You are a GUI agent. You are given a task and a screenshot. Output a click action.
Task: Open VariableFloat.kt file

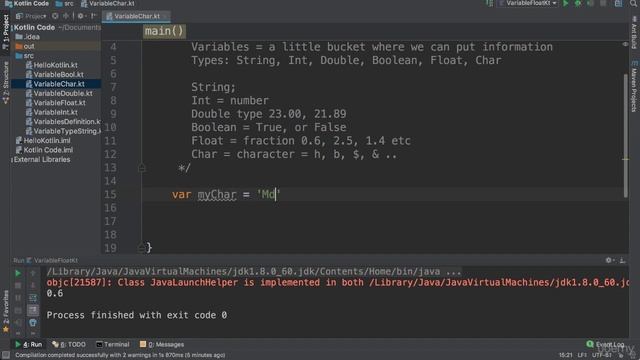coord(56,102)
